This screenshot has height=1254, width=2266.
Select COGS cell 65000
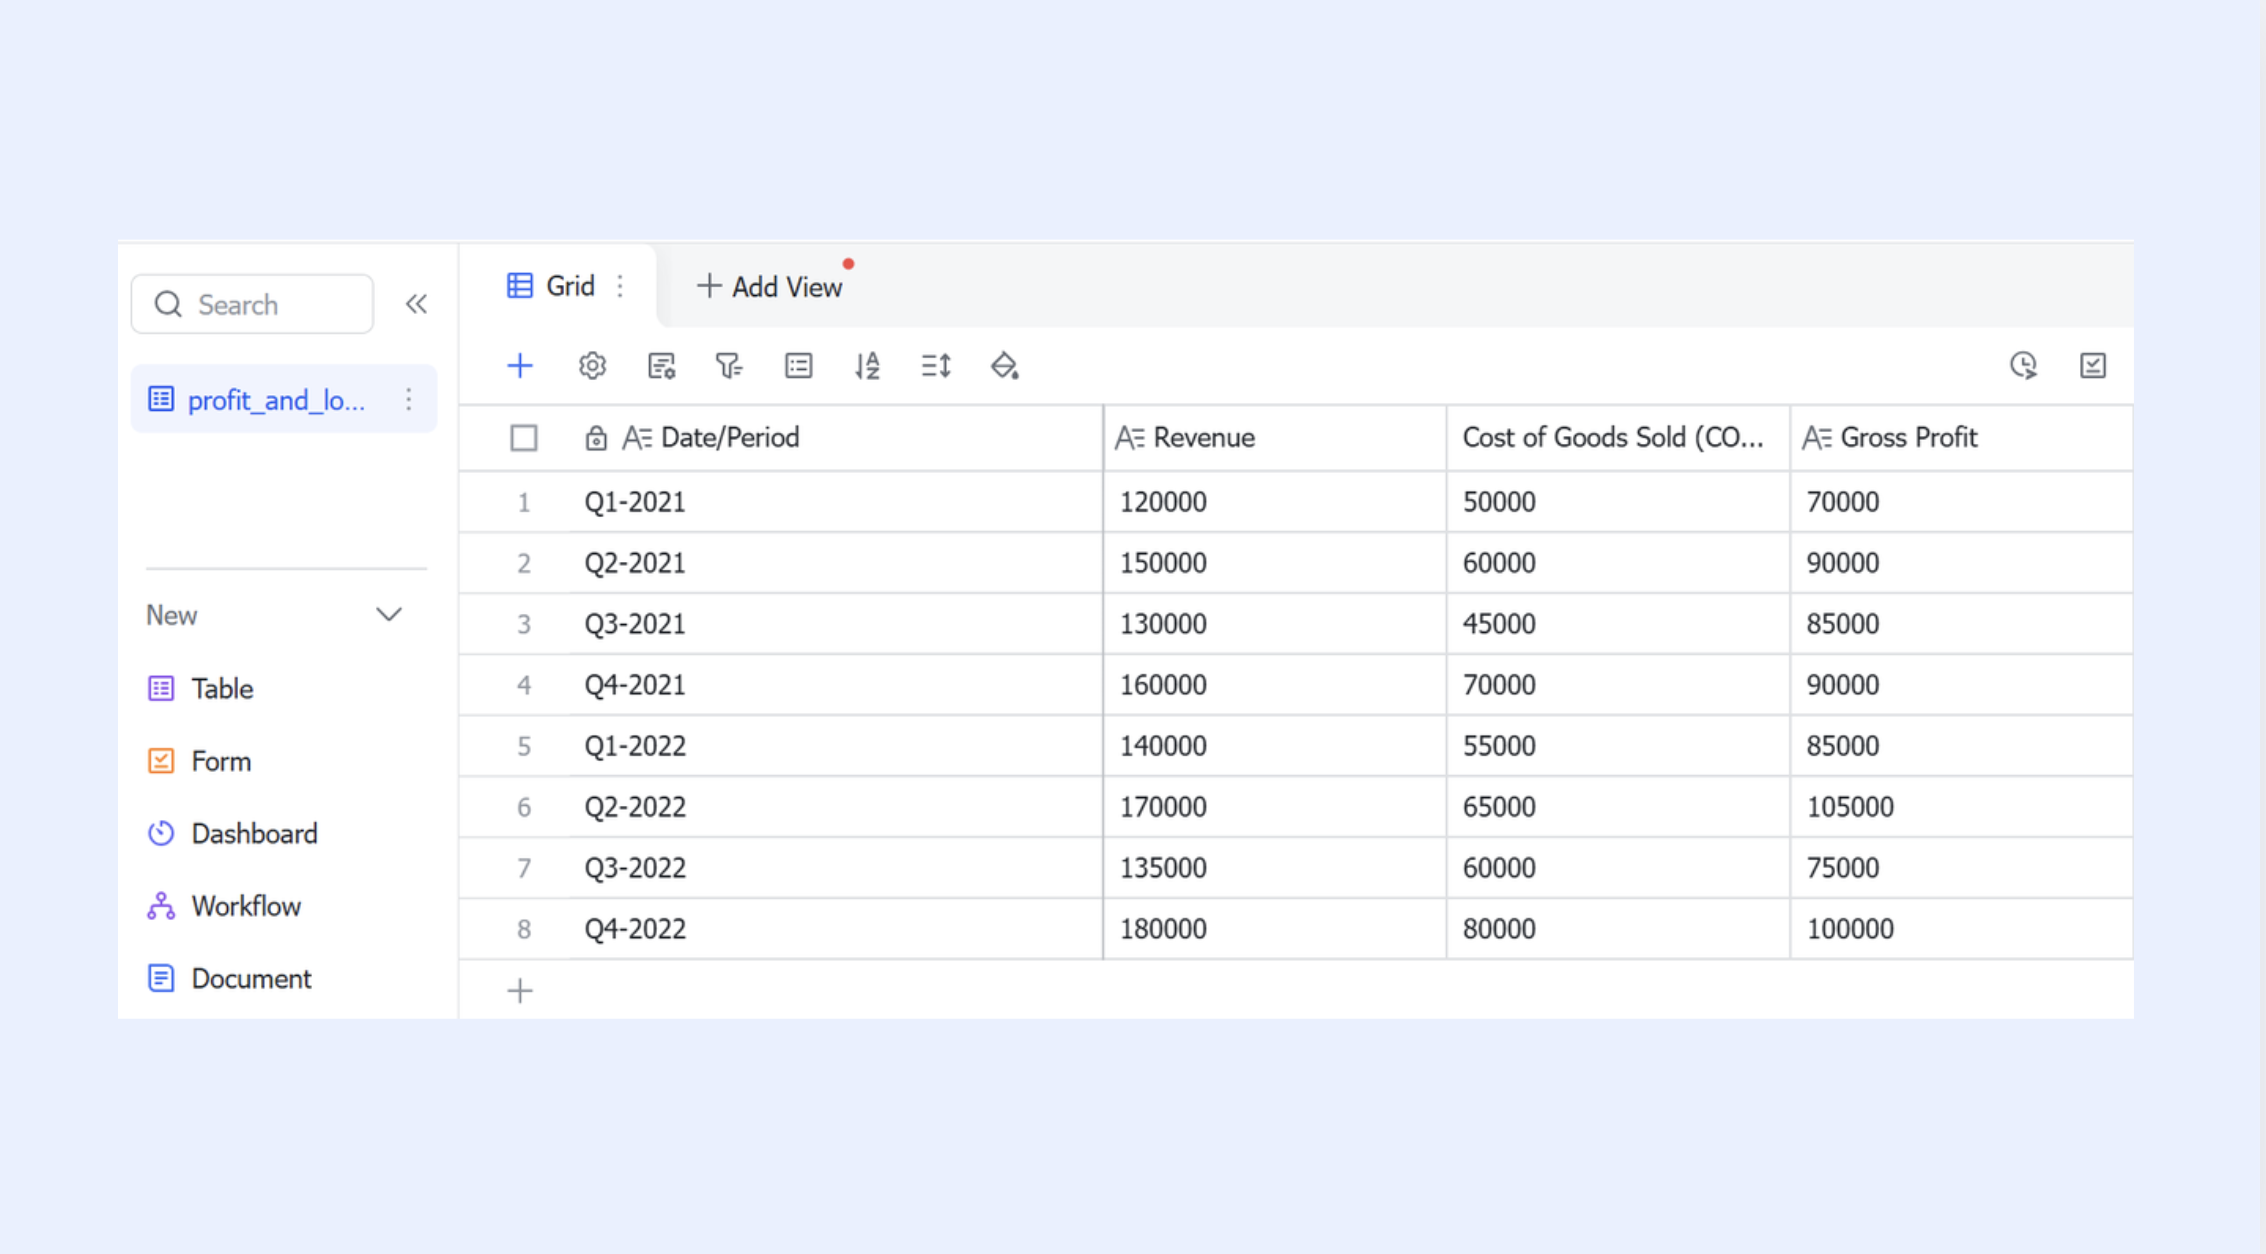click(x=1618, y=807)
